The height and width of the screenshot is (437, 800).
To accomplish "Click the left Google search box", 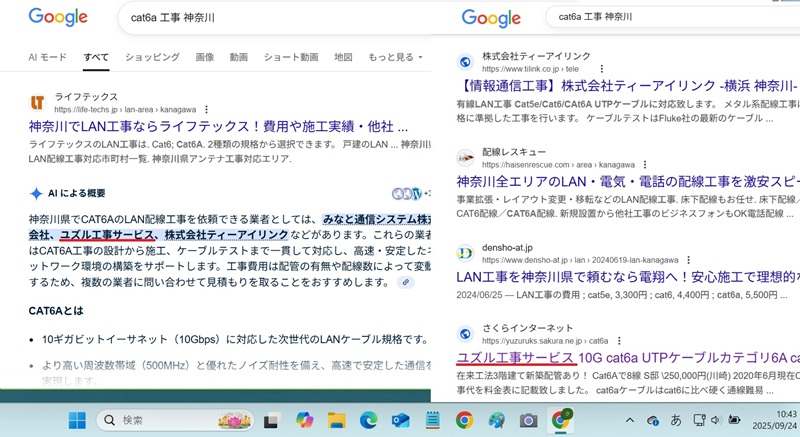I will tap(276, 18).
